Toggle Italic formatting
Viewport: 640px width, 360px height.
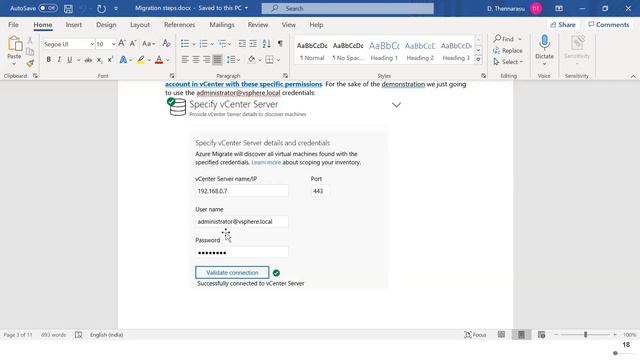pyautogui.click(x=59, y=60)
